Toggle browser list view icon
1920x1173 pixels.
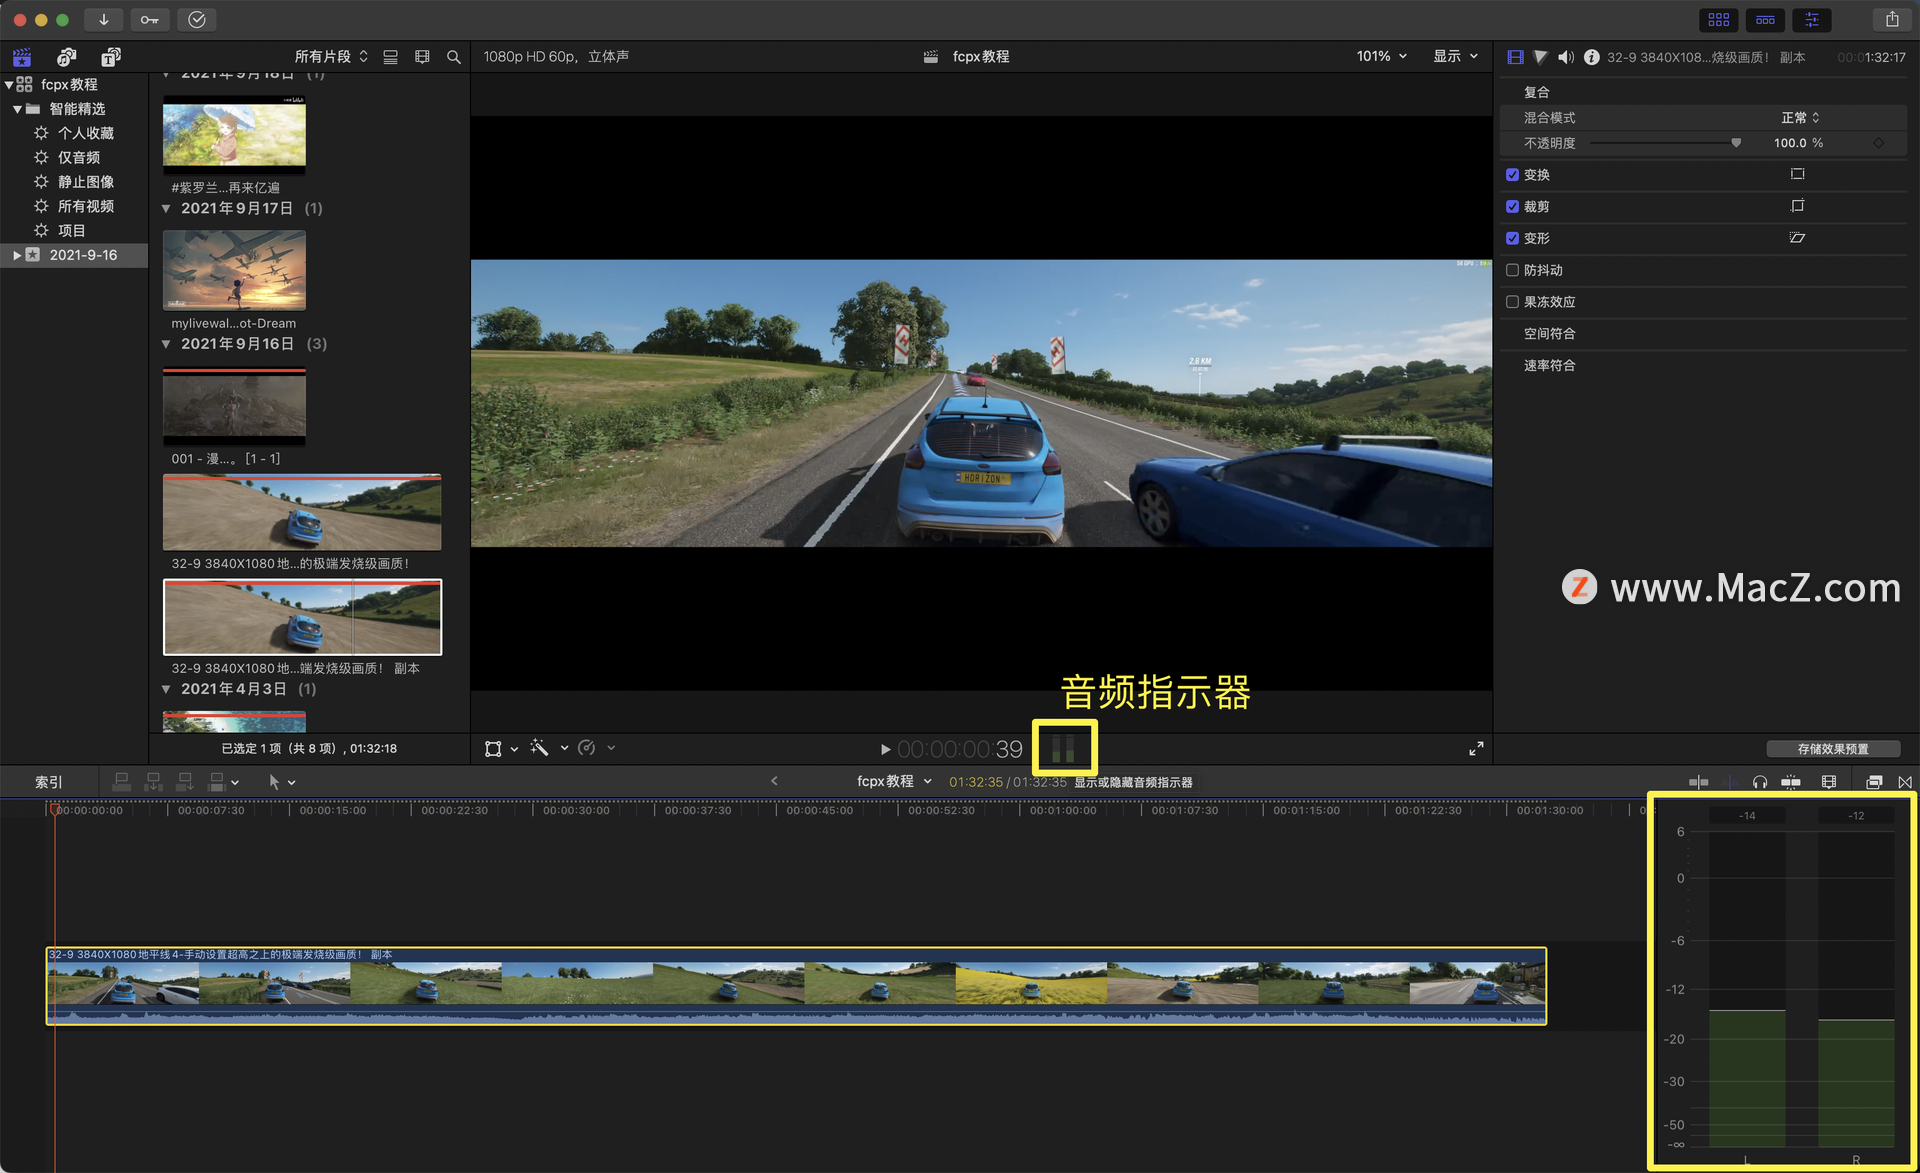(391, 57)
